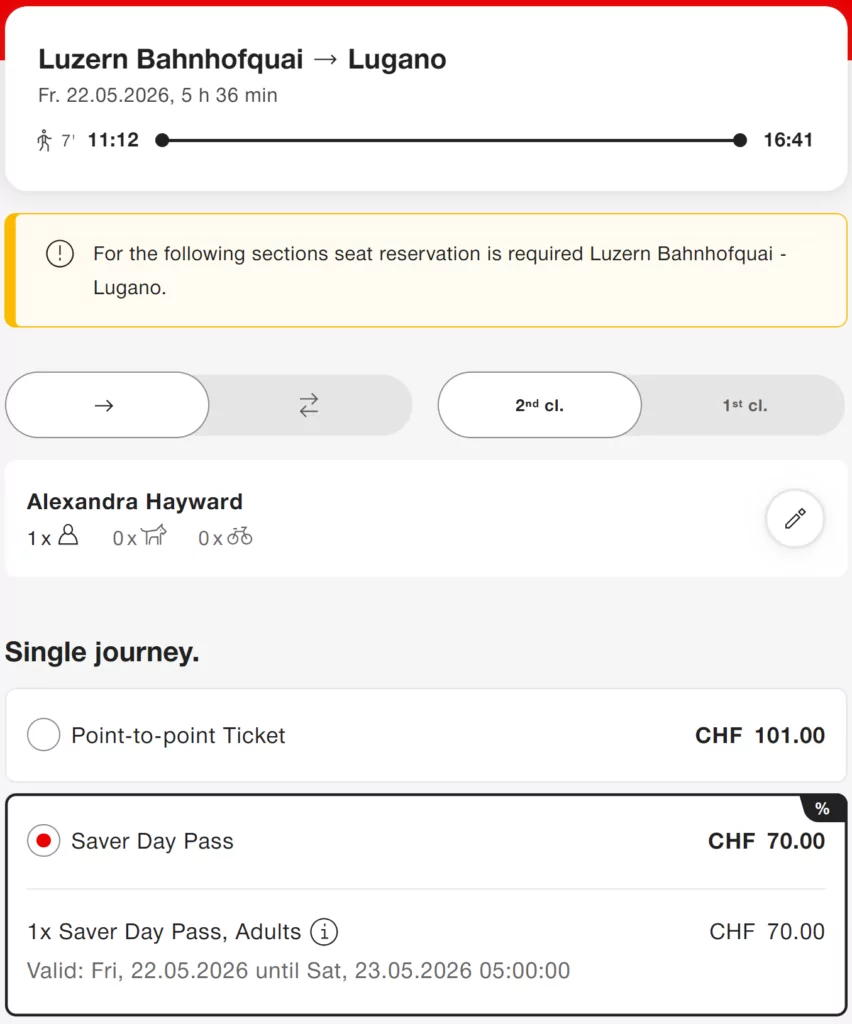Click the info icon beside Saver Day Pass, Adults
The height and width of the screenshot is (1024, 852).
tap(323, 932)
